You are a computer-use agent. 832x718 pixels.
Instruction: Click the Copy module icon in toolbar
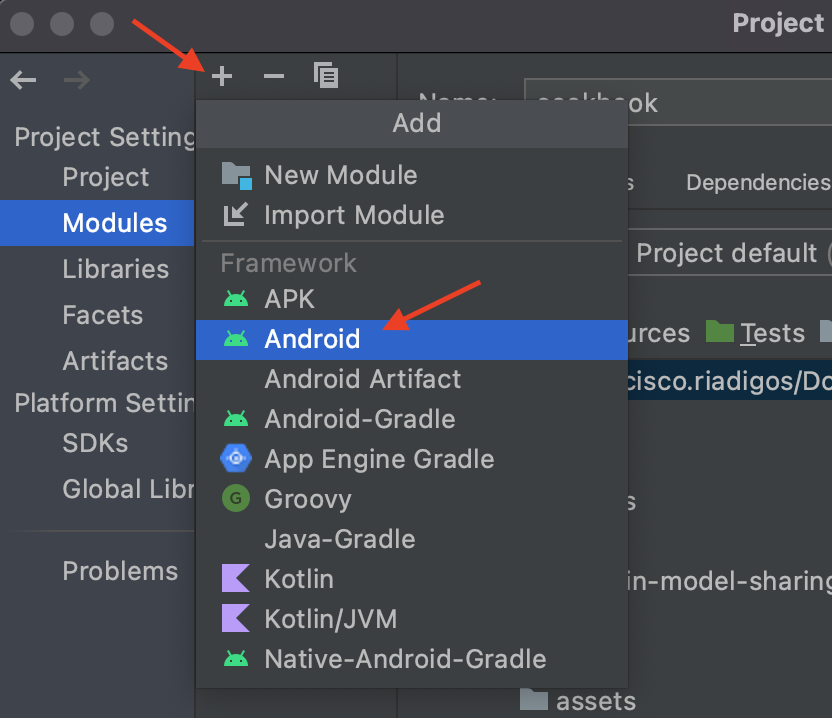325,75
